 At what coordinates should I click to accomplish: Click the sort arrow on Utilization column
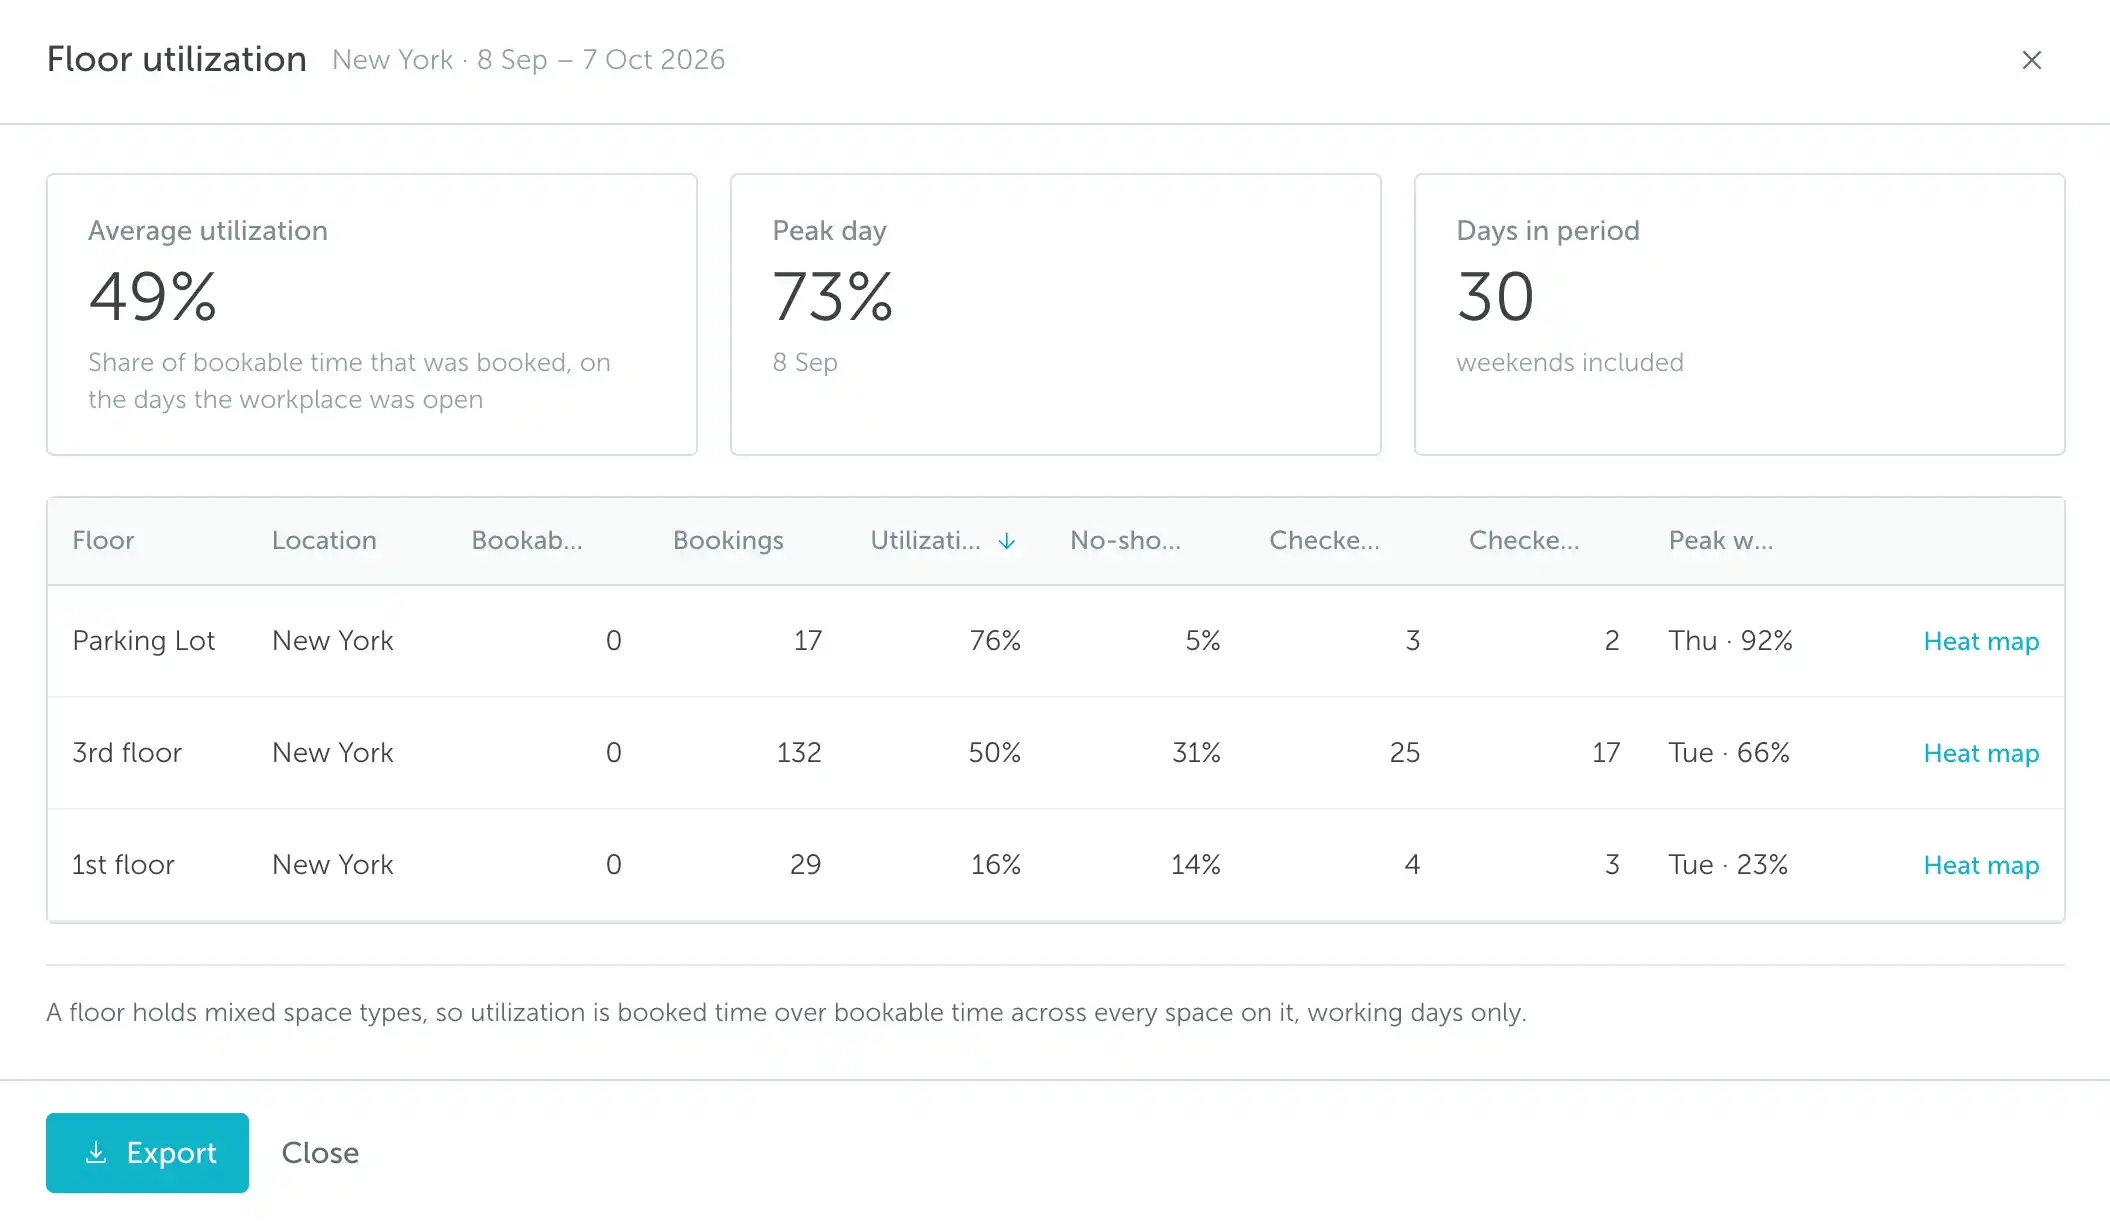point(1007,541)
